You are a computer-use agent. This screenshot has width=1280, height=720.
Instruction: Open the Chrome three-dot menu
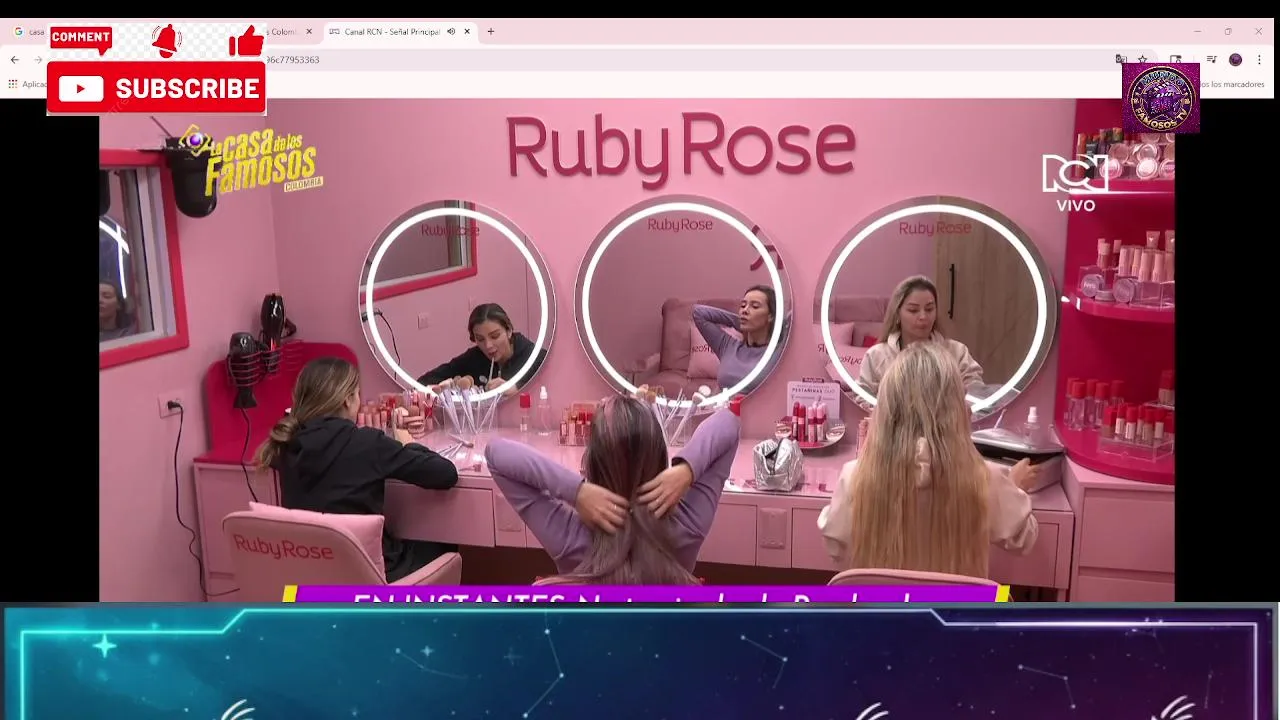point(1259,60)
